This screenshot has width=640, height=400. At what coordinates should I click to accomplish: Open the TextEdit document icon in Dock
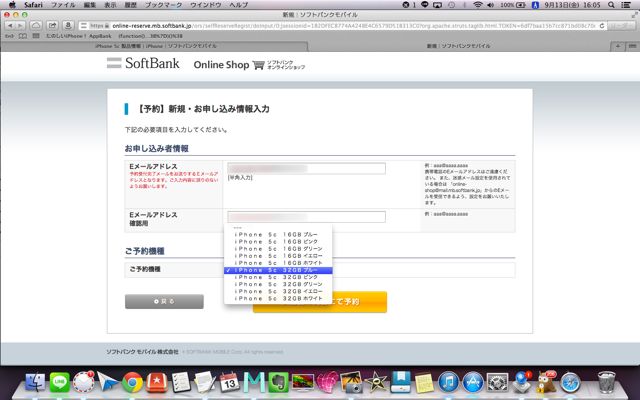click(205, 382)
